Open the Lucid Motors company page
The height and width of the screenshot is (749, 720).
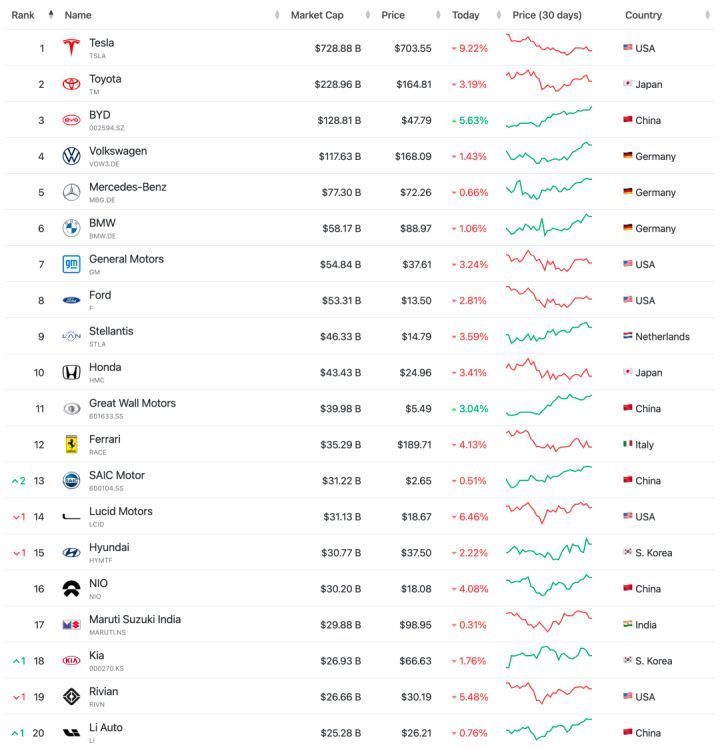point(120,511)
